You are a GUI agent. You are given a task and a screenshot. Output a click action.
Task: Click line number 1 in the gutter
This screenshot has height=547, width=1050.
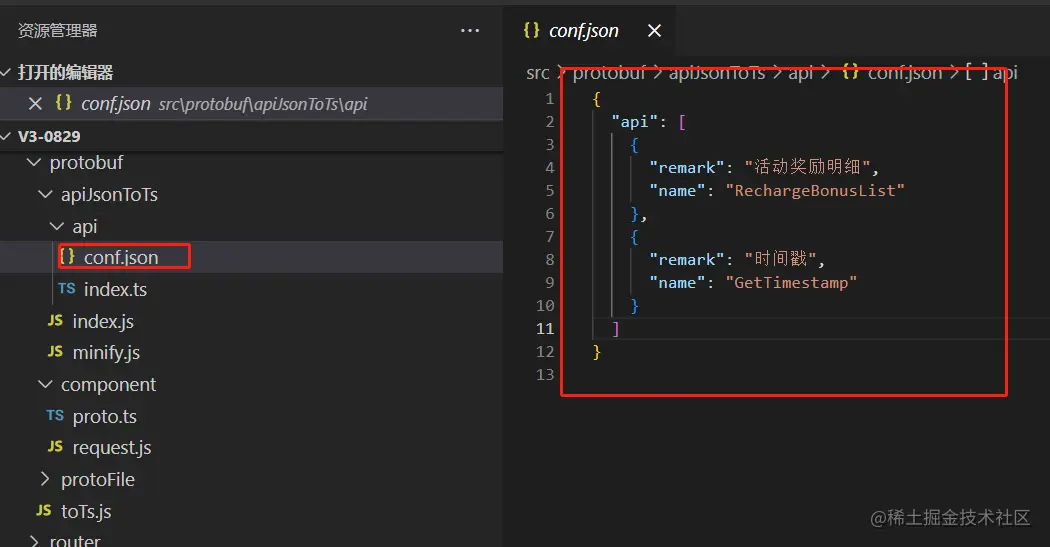(x=550, y=99)
